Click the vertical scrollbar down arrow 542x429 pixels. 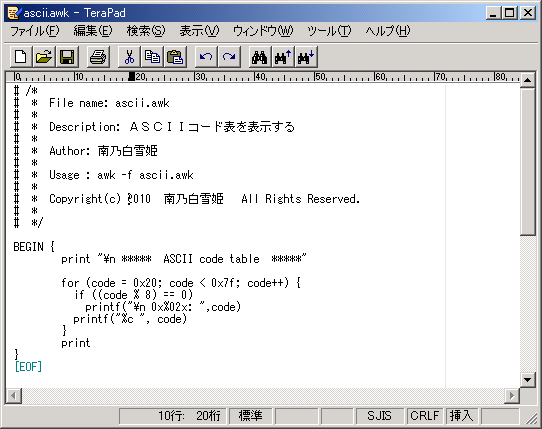(x=527, y=380)
